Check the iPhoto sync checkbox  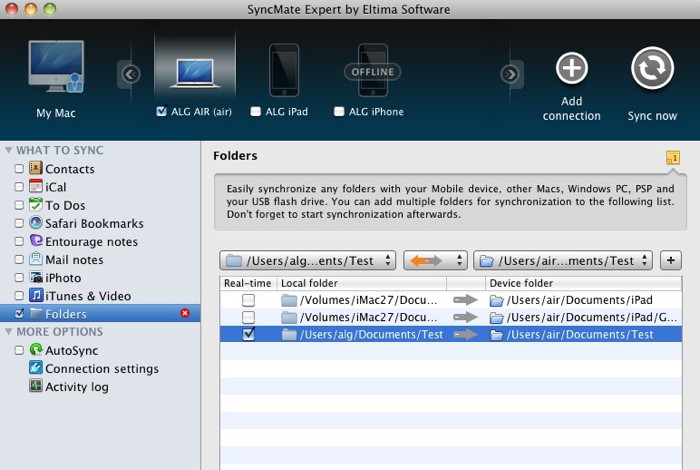coord(19,278)
